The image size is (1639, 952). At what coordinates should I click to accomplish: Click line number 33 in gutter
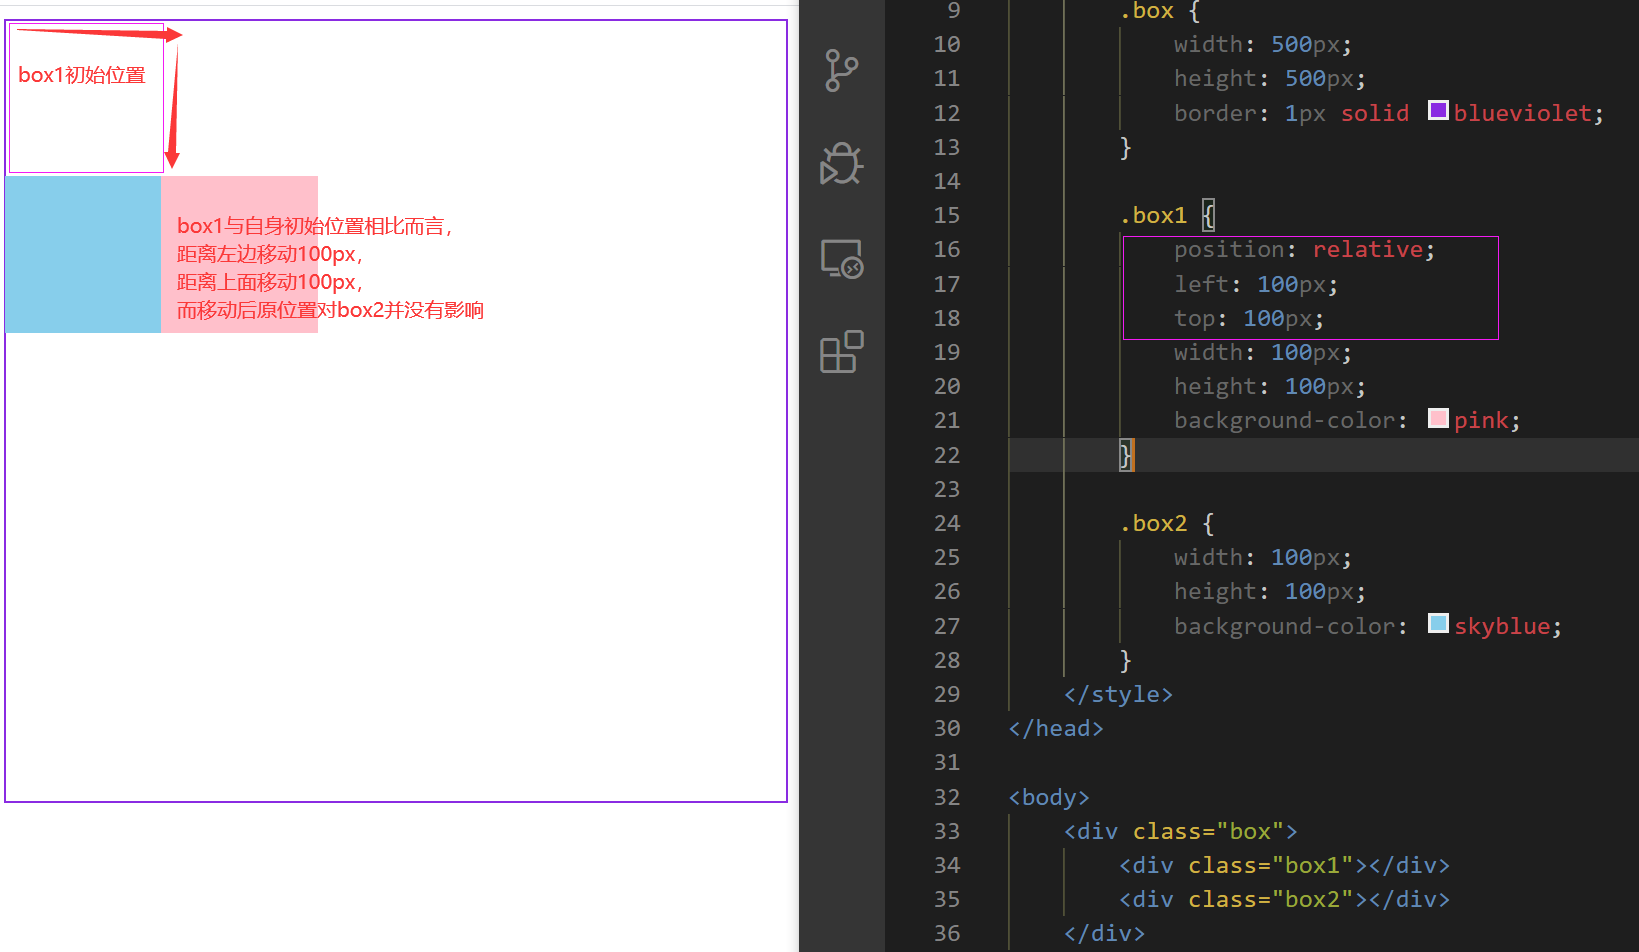pos(947,831)
